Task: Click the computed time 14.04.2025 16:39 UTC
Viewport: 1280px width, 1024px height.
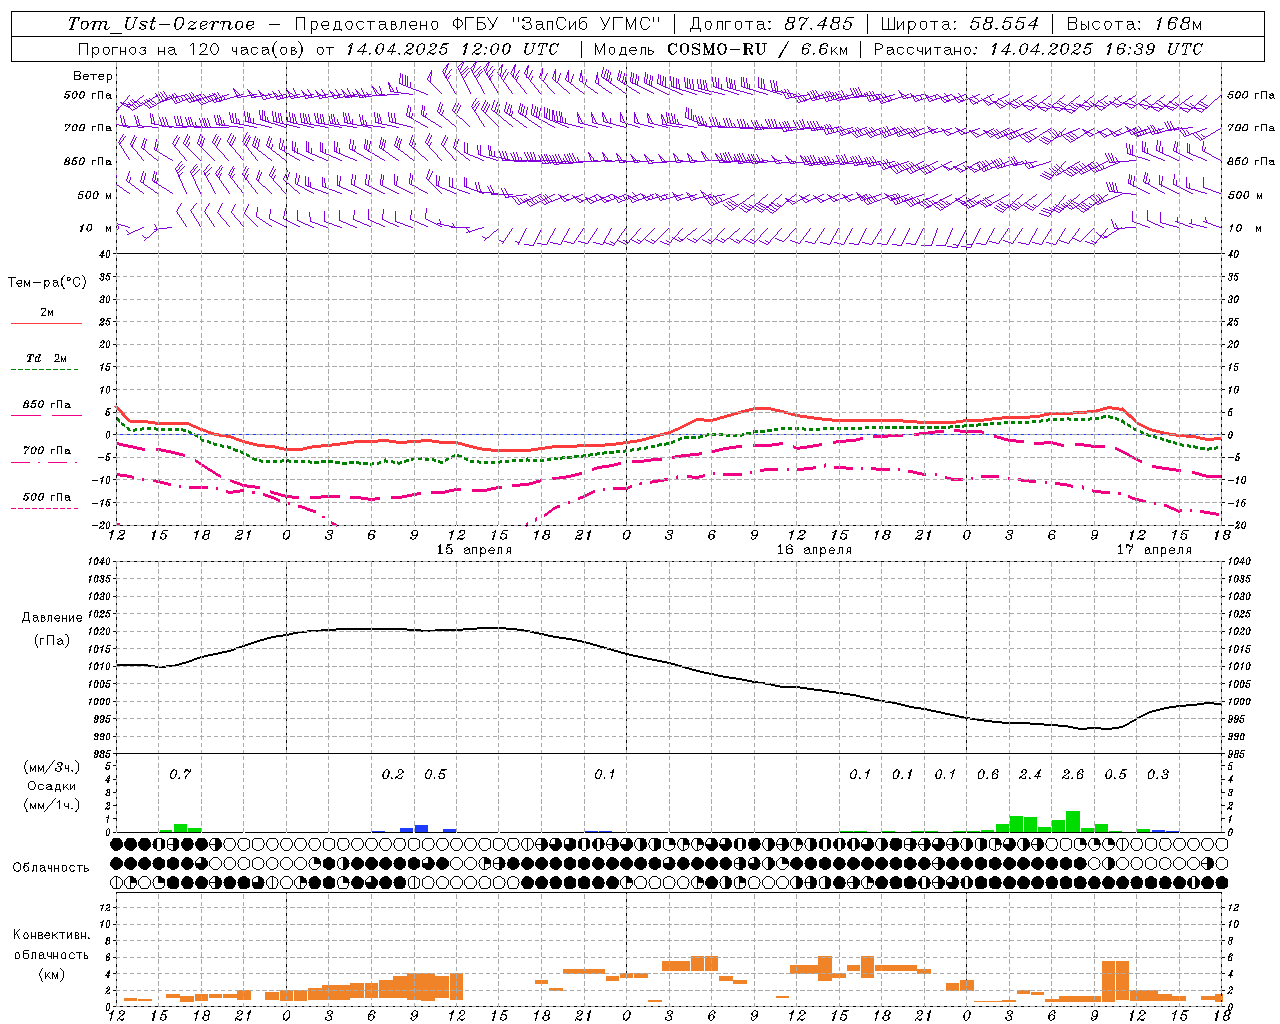Action: (x=1096, y=49)
